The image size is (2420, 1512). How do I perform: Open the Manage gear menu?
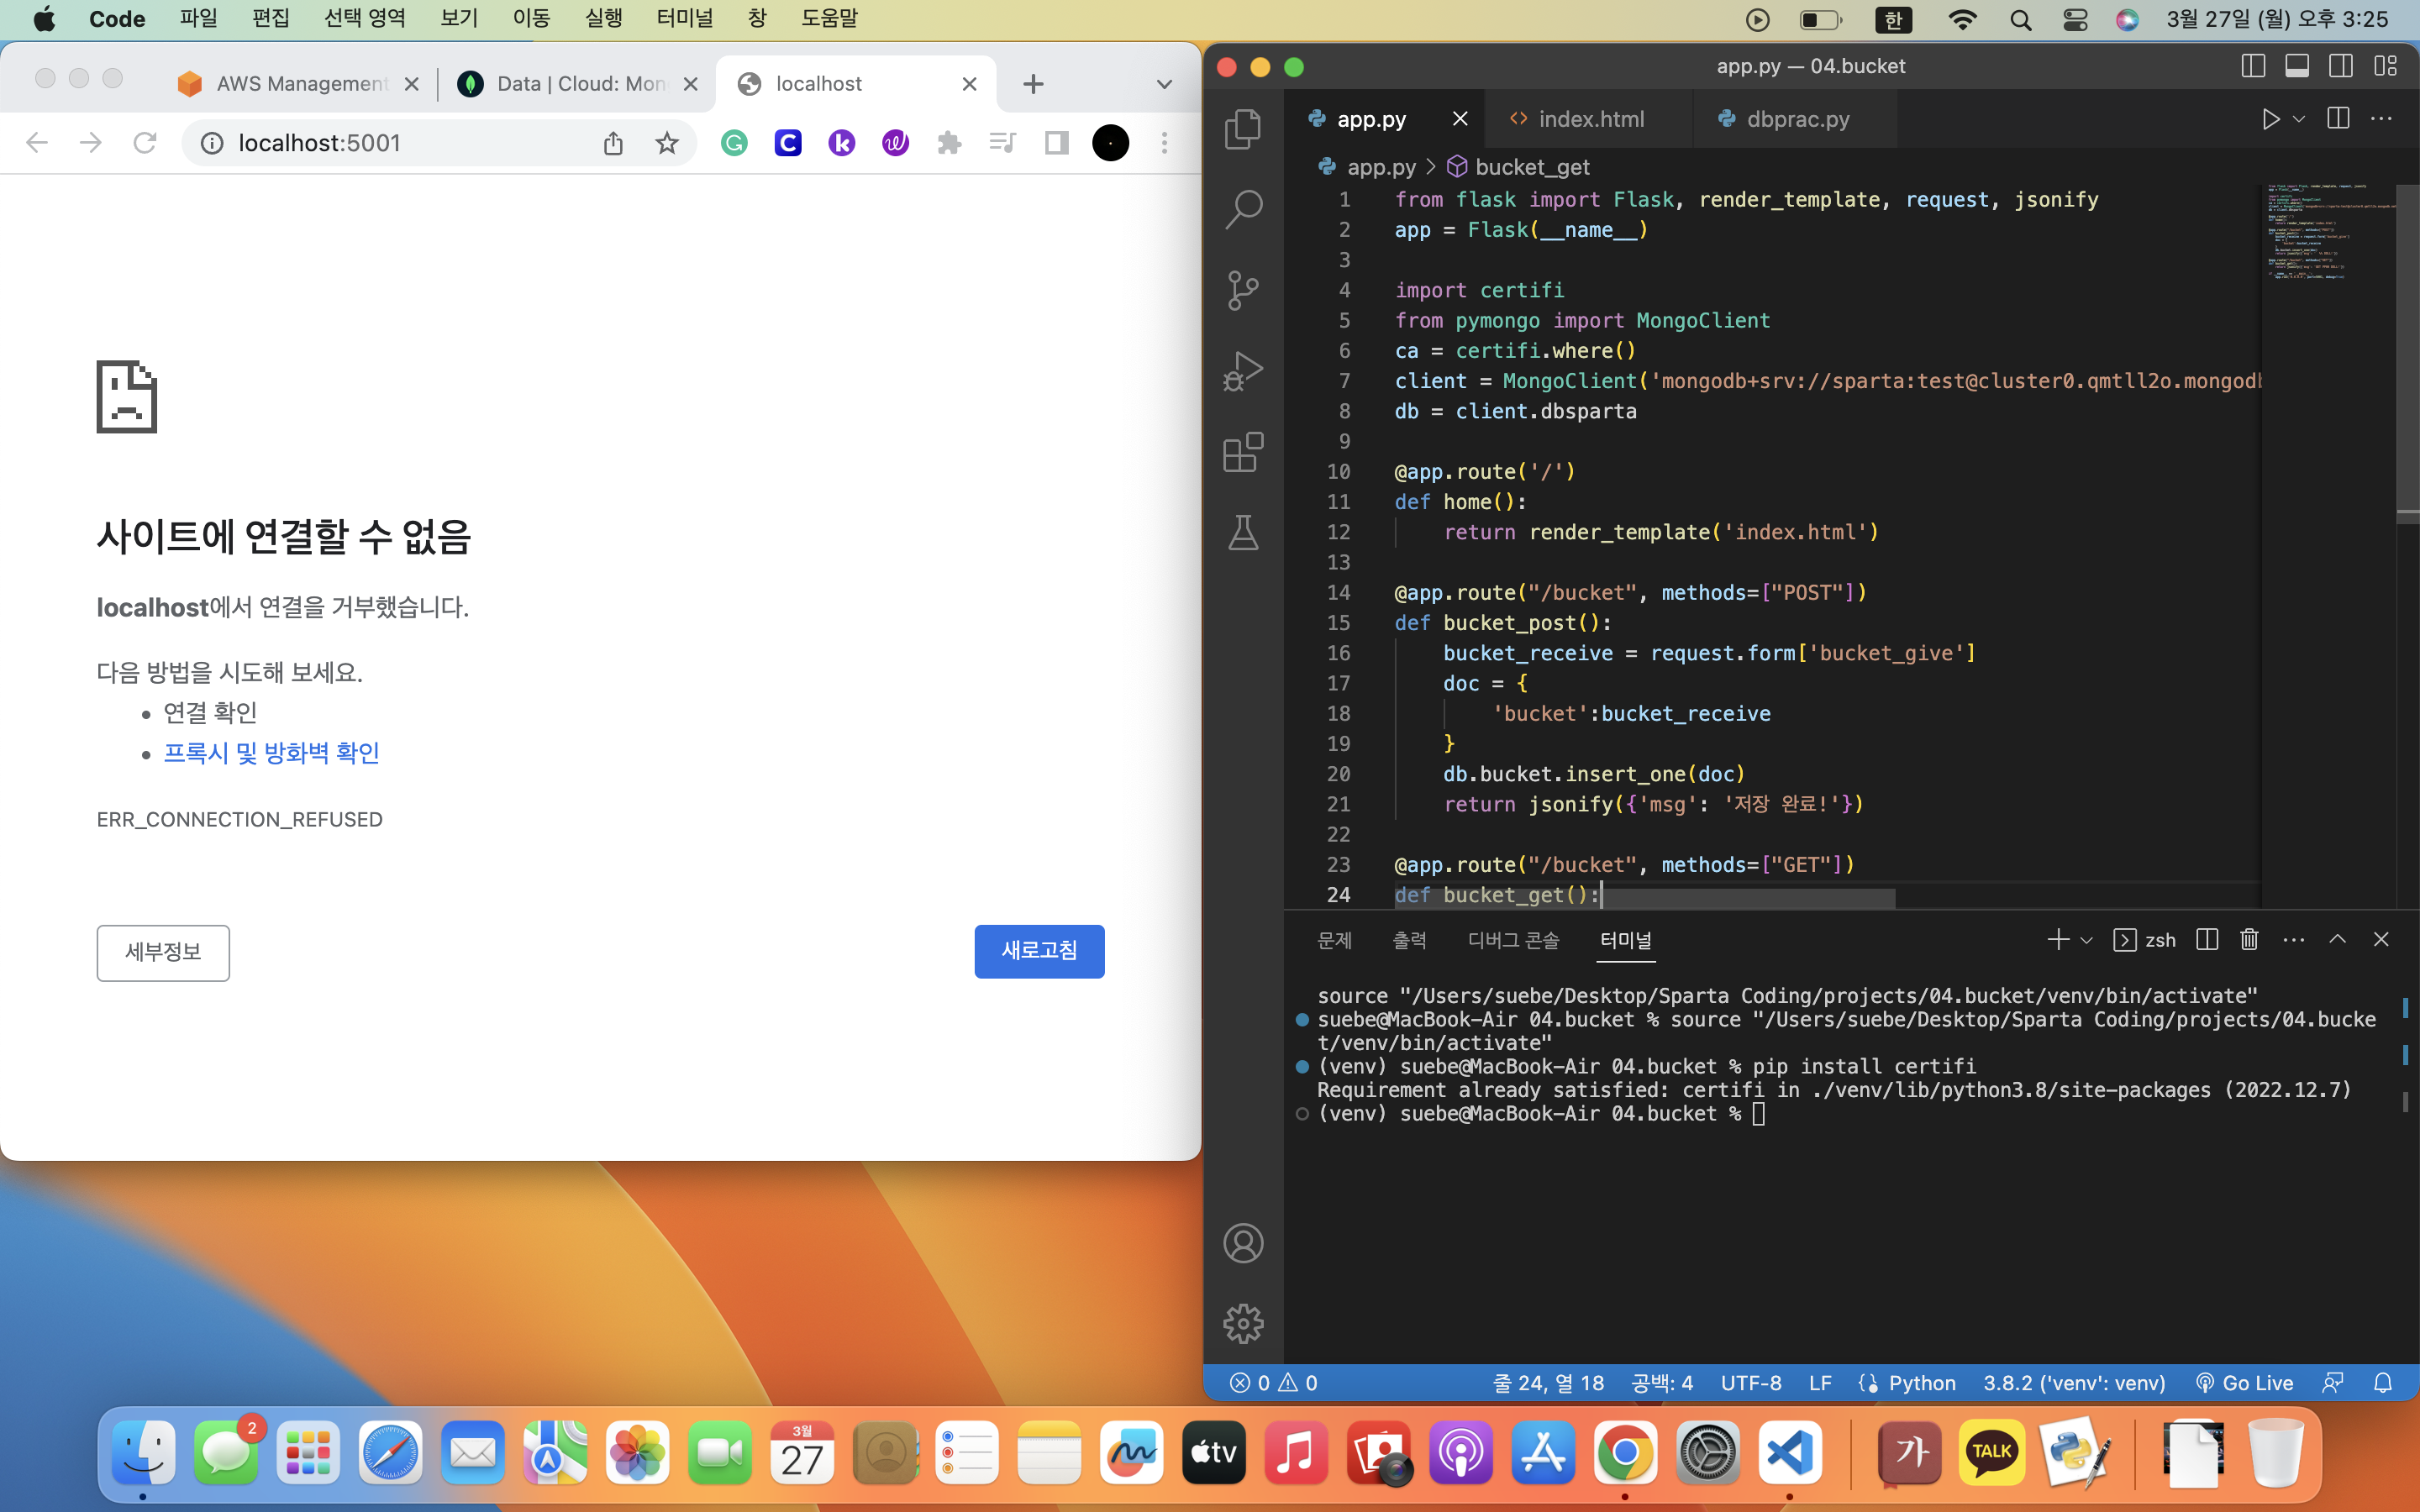click(x=1243, y=1323)
